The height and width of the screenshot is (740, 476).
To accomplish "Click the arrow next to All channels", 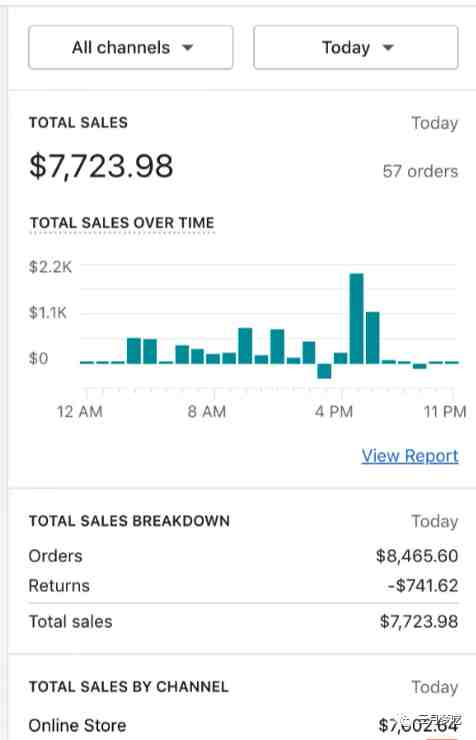I will pos(188,47).
